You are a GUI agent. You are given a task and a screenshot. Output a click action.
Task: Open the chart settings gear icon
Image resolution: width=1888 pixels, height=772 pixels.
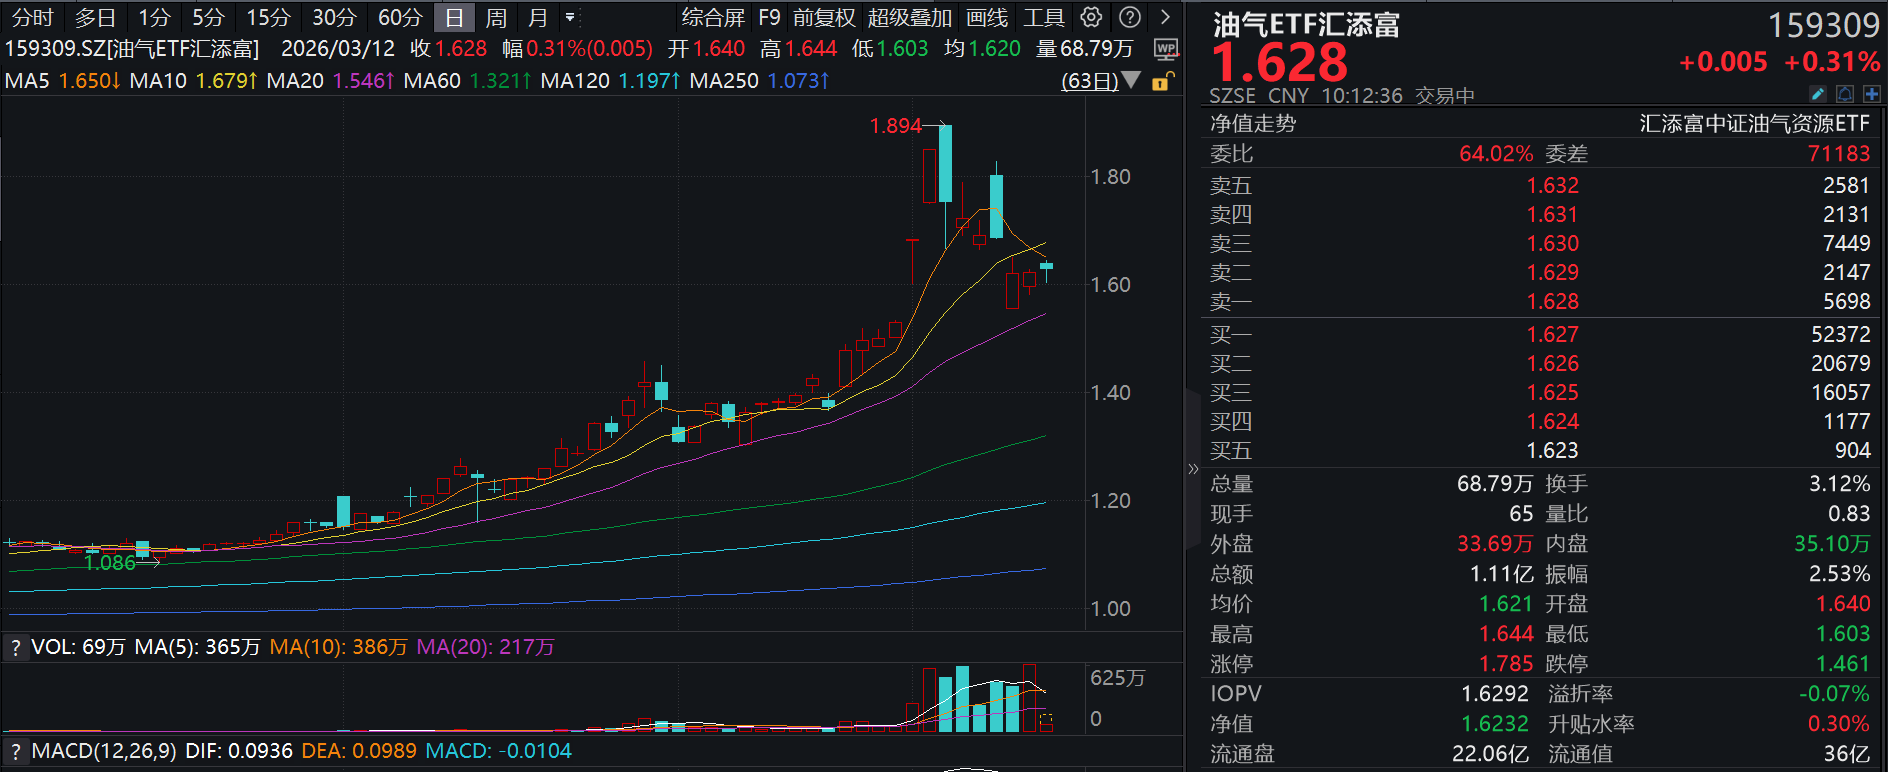[1092, 17]
